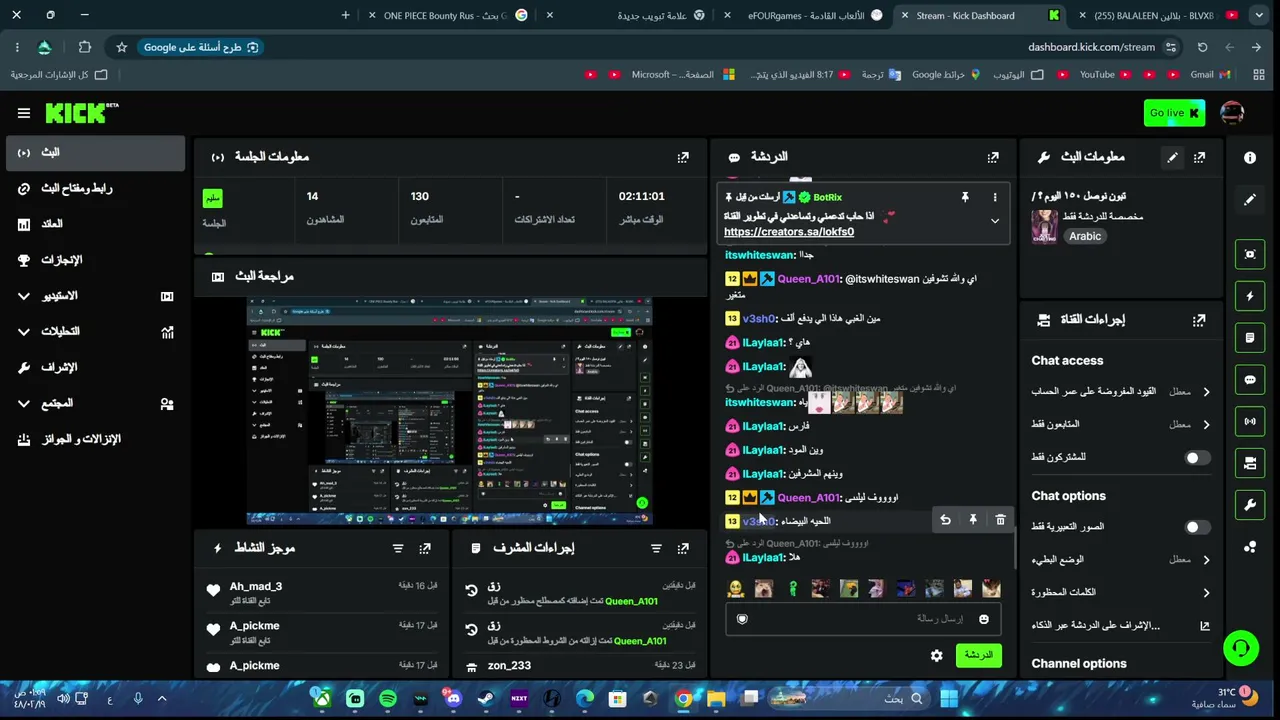Reply to the v3sh0 chat message
1280x720 pixels.
(945, 520)
